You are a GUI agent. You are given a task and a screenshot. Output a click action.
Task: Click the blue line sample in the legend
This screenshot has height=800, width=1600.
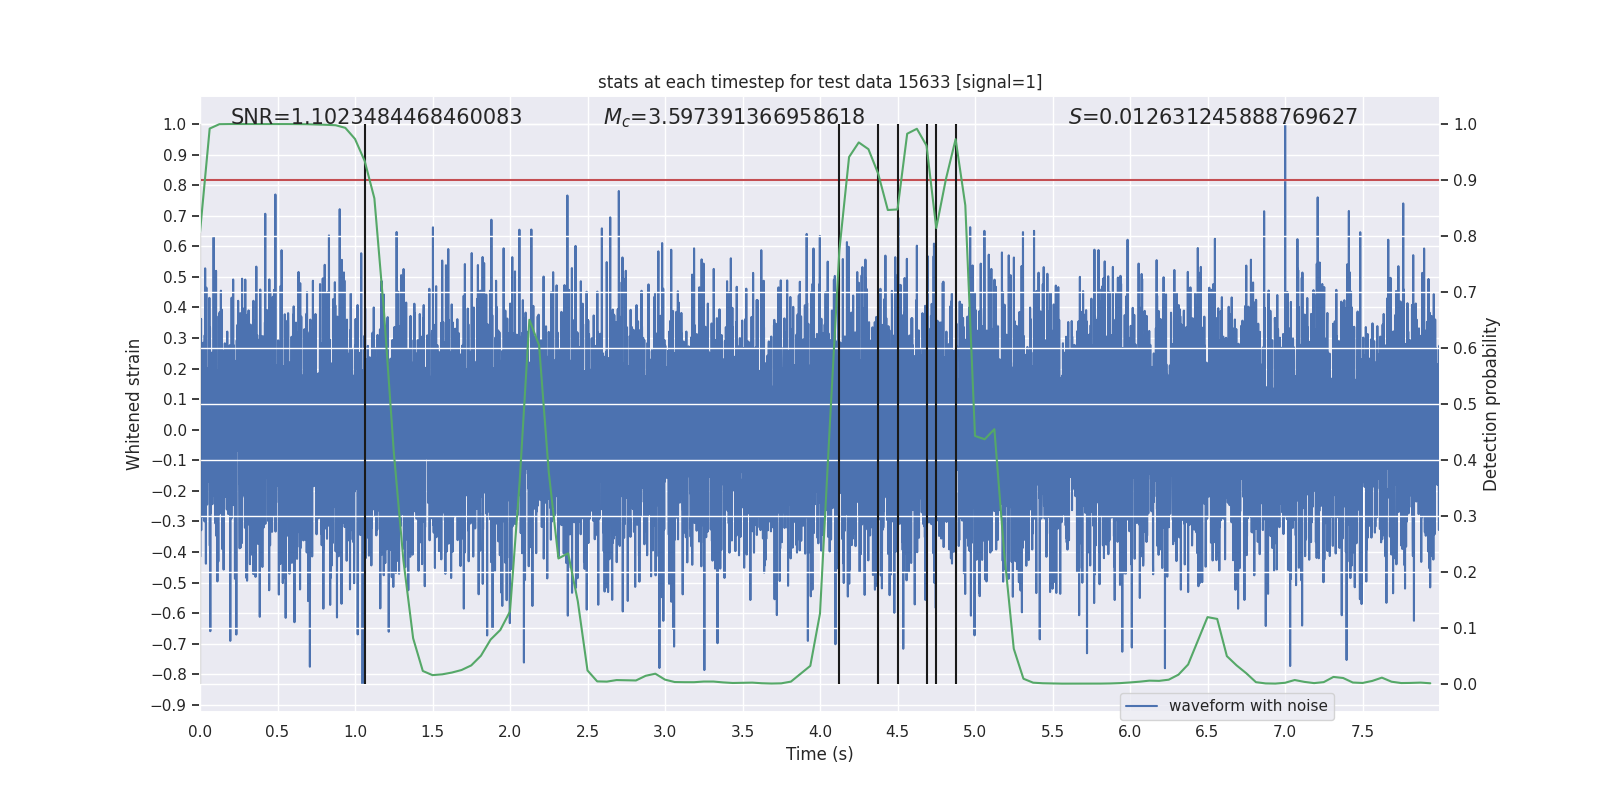pyautogui.click(x=1142, y=706)
